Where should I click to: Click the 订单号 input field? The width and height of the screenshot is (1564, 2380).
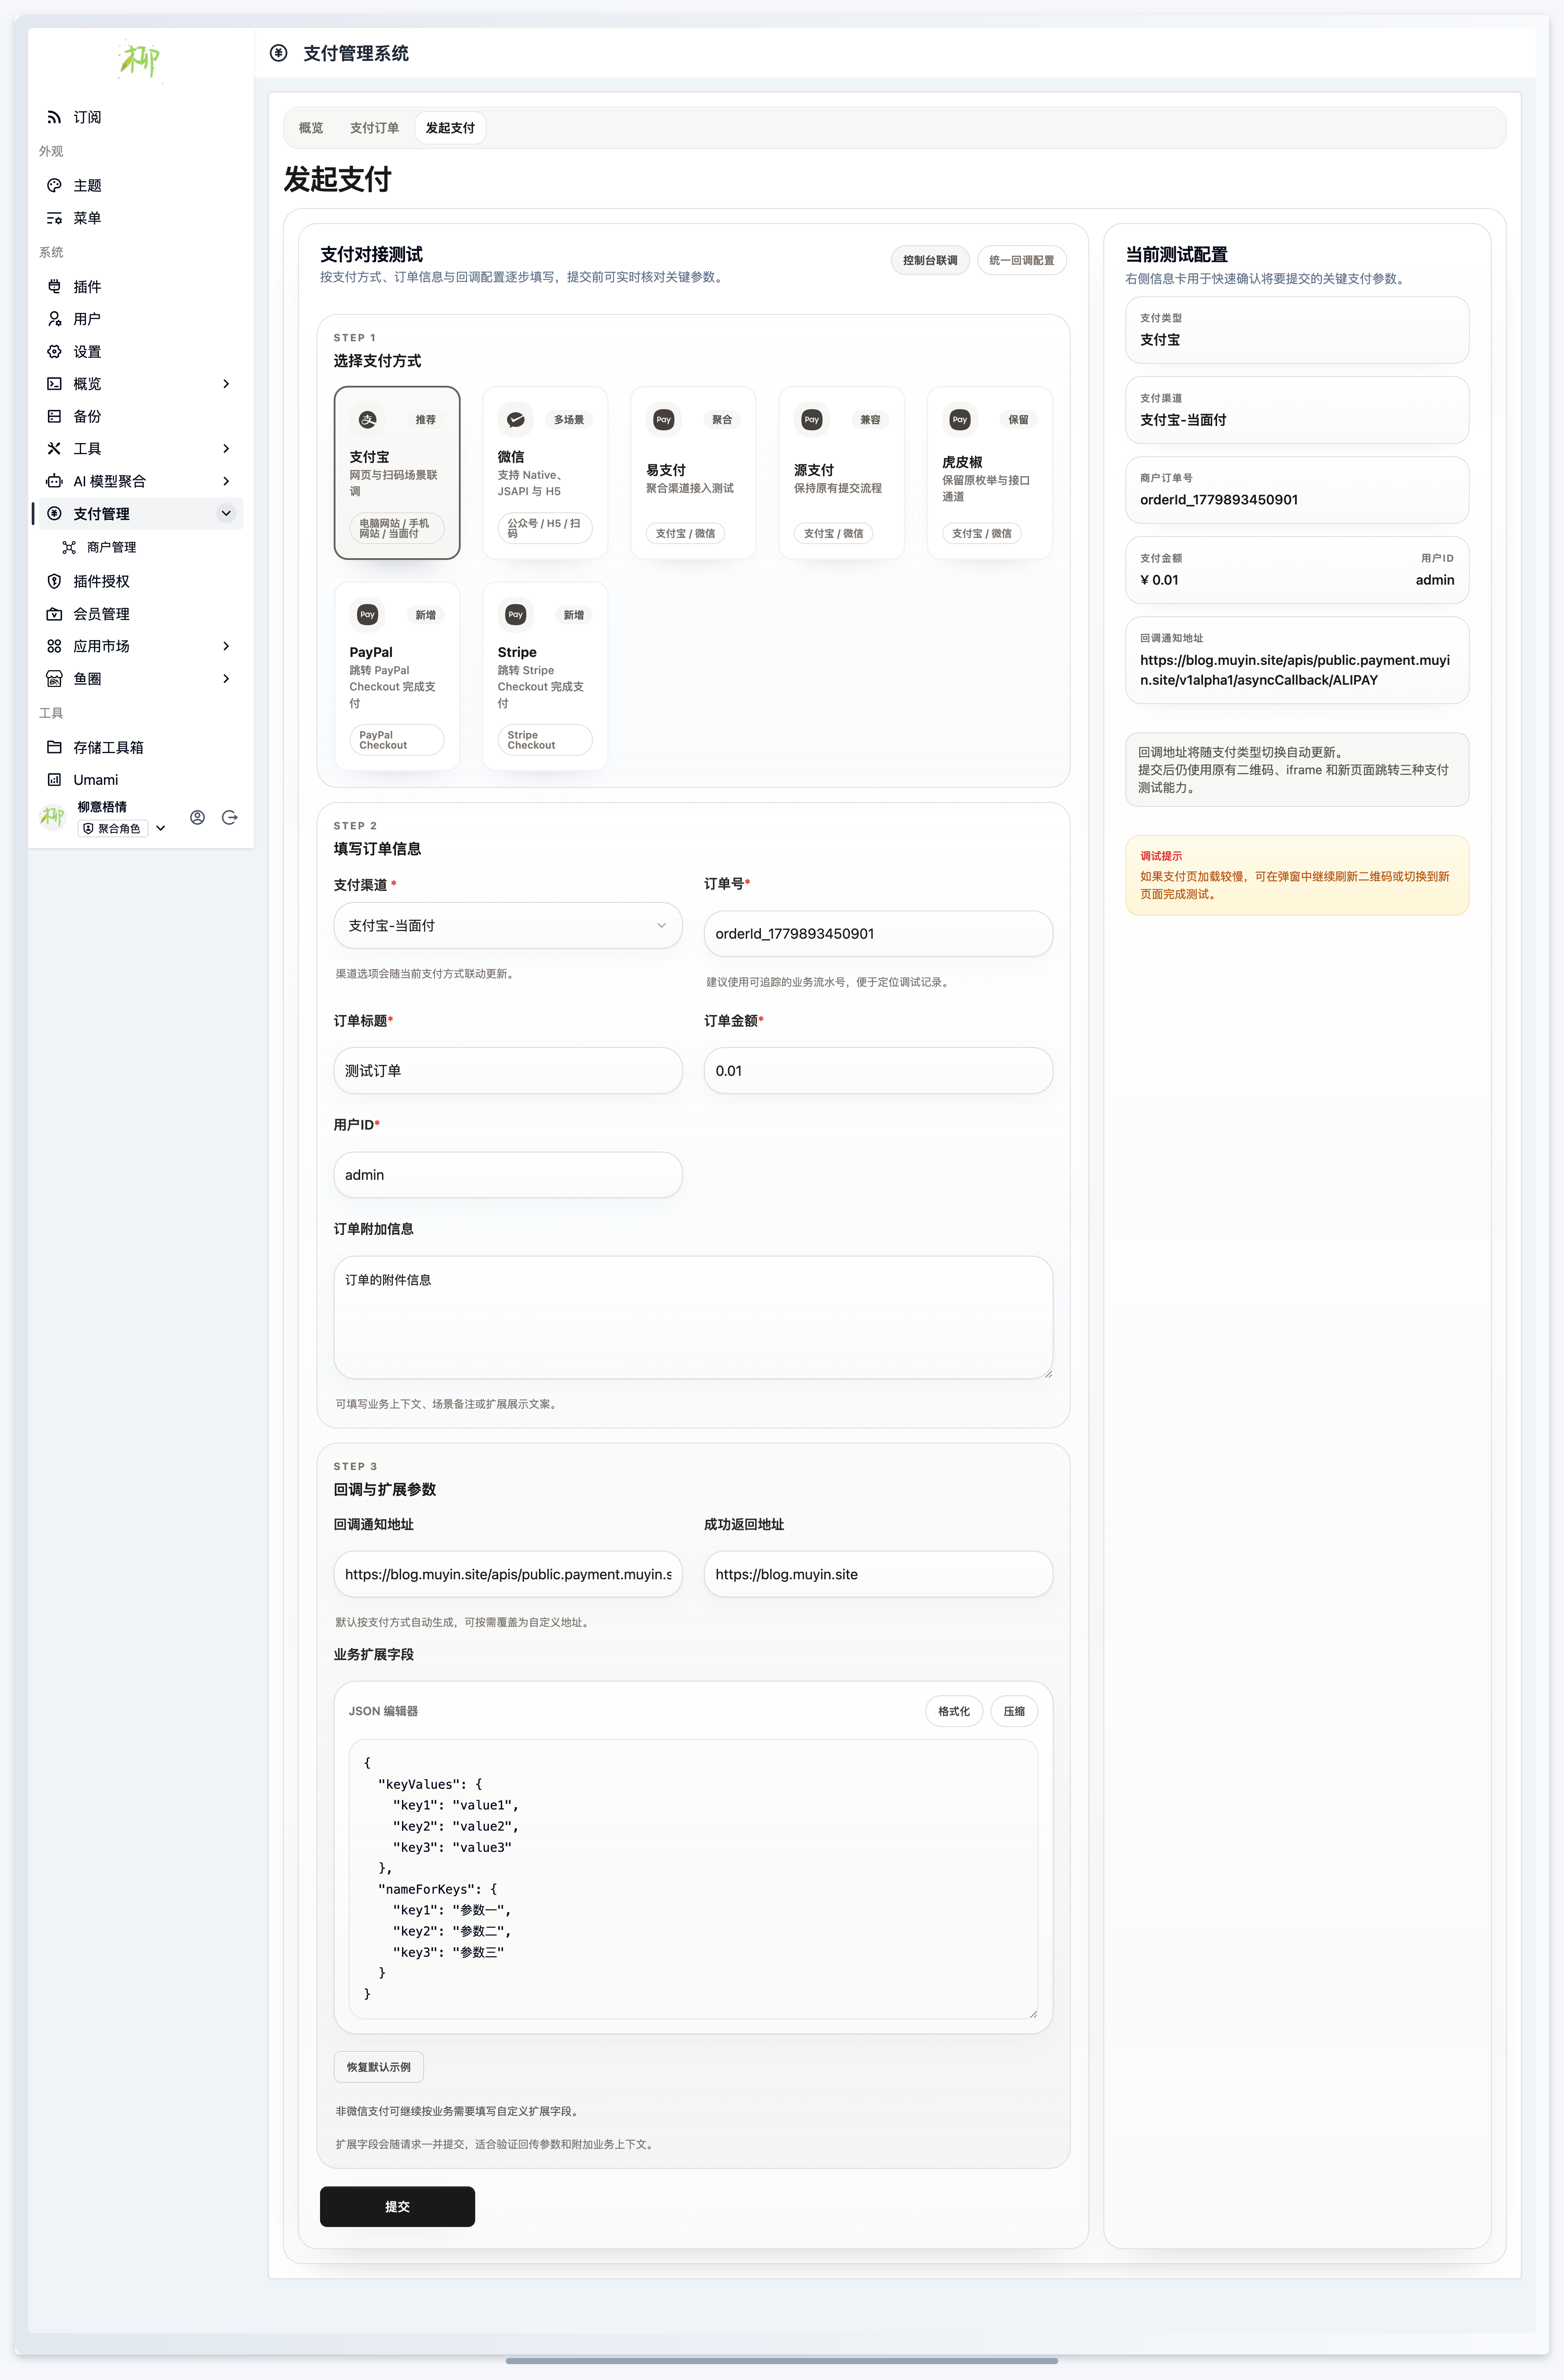(x=878, y=934)
